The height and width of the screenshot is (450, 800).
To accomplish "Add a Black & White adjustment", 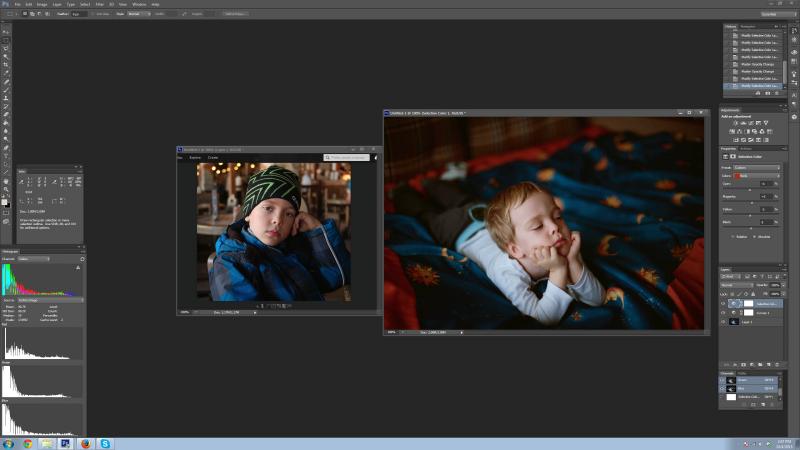I will click(x=747, y=132).
